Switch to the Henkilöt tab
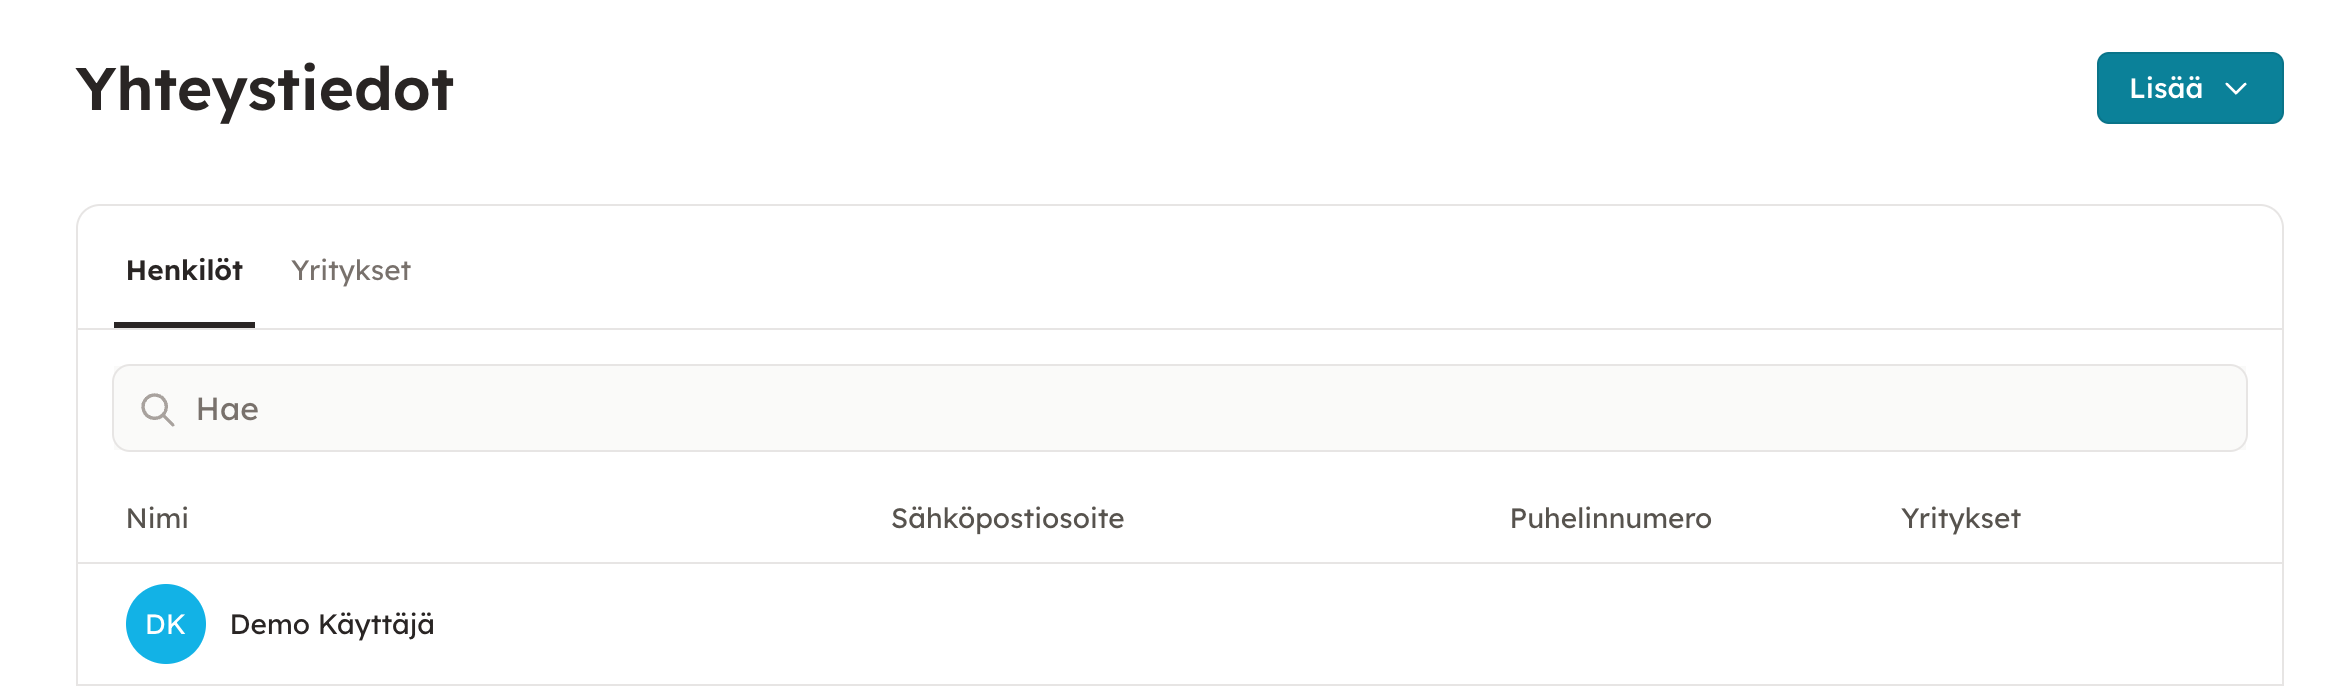2350x686 pixels. tap(184, 271)
